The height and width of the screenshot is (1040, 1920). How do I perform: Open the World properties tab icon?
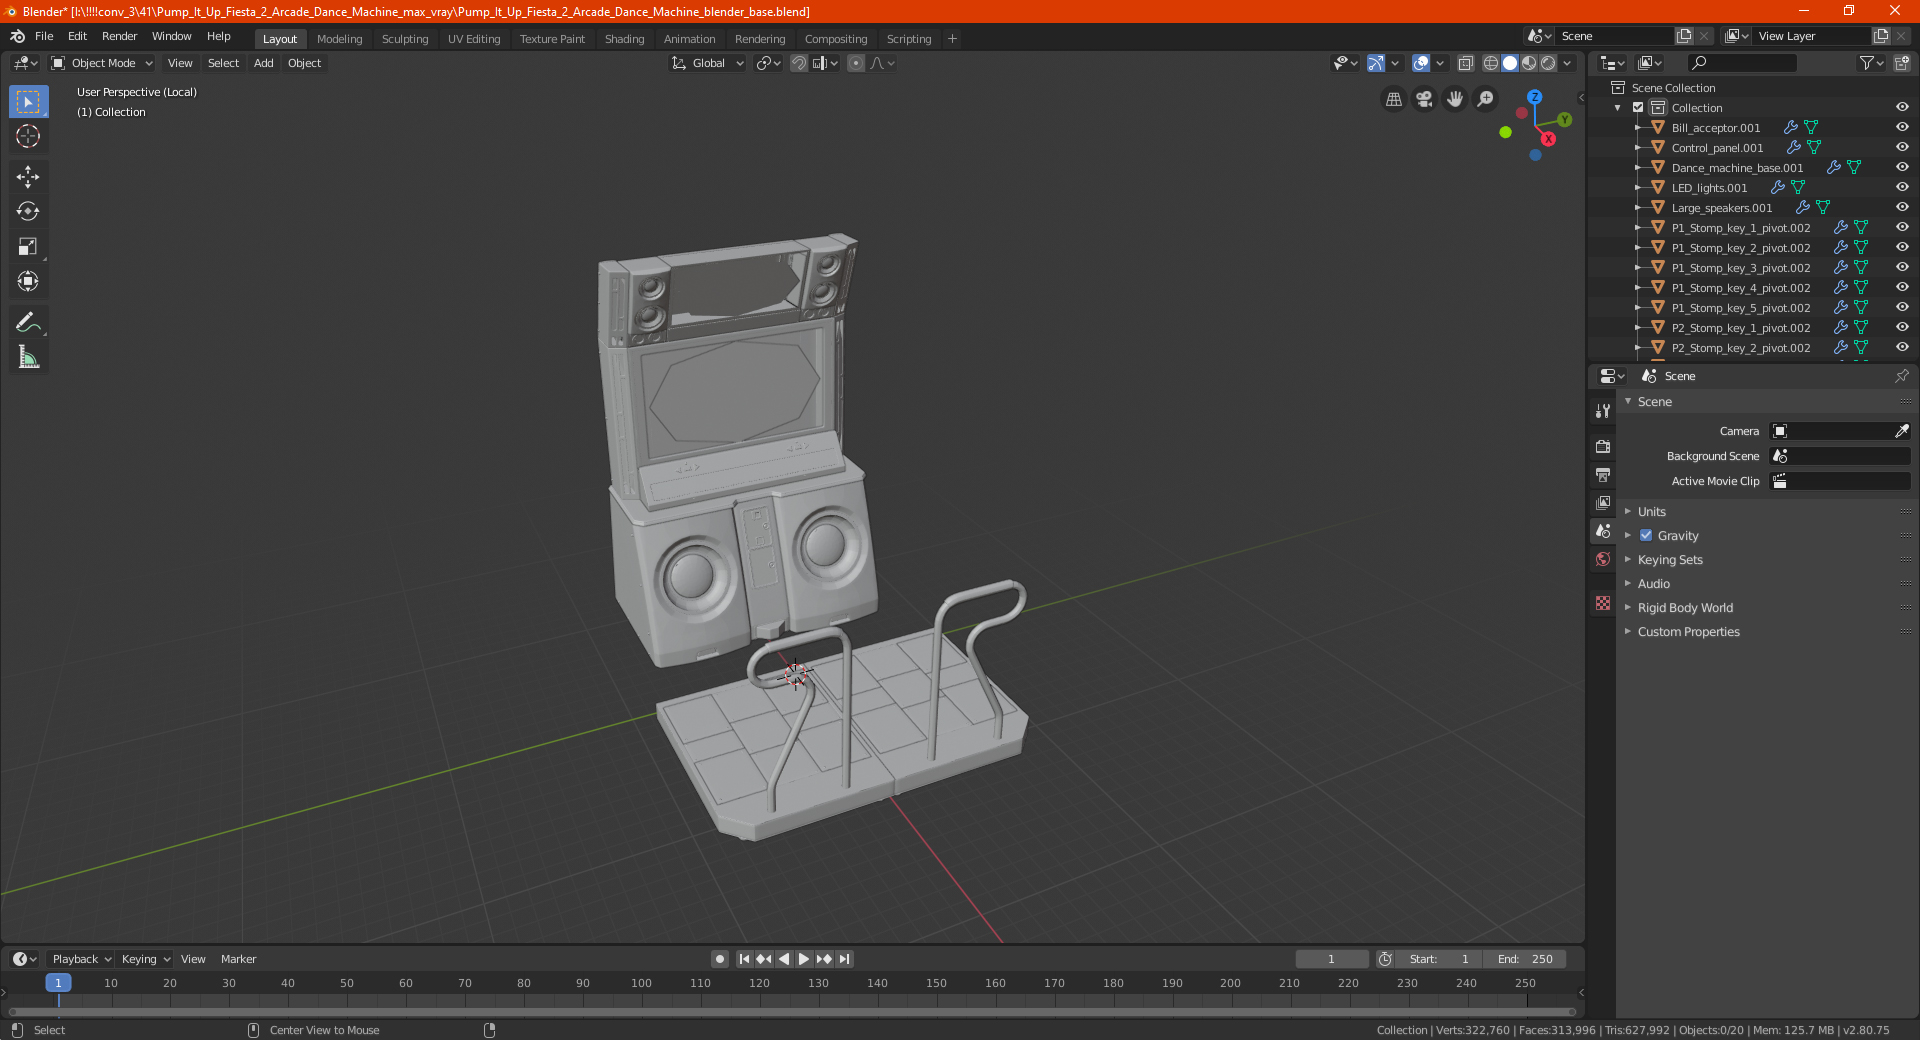(x=1603, y=559)
